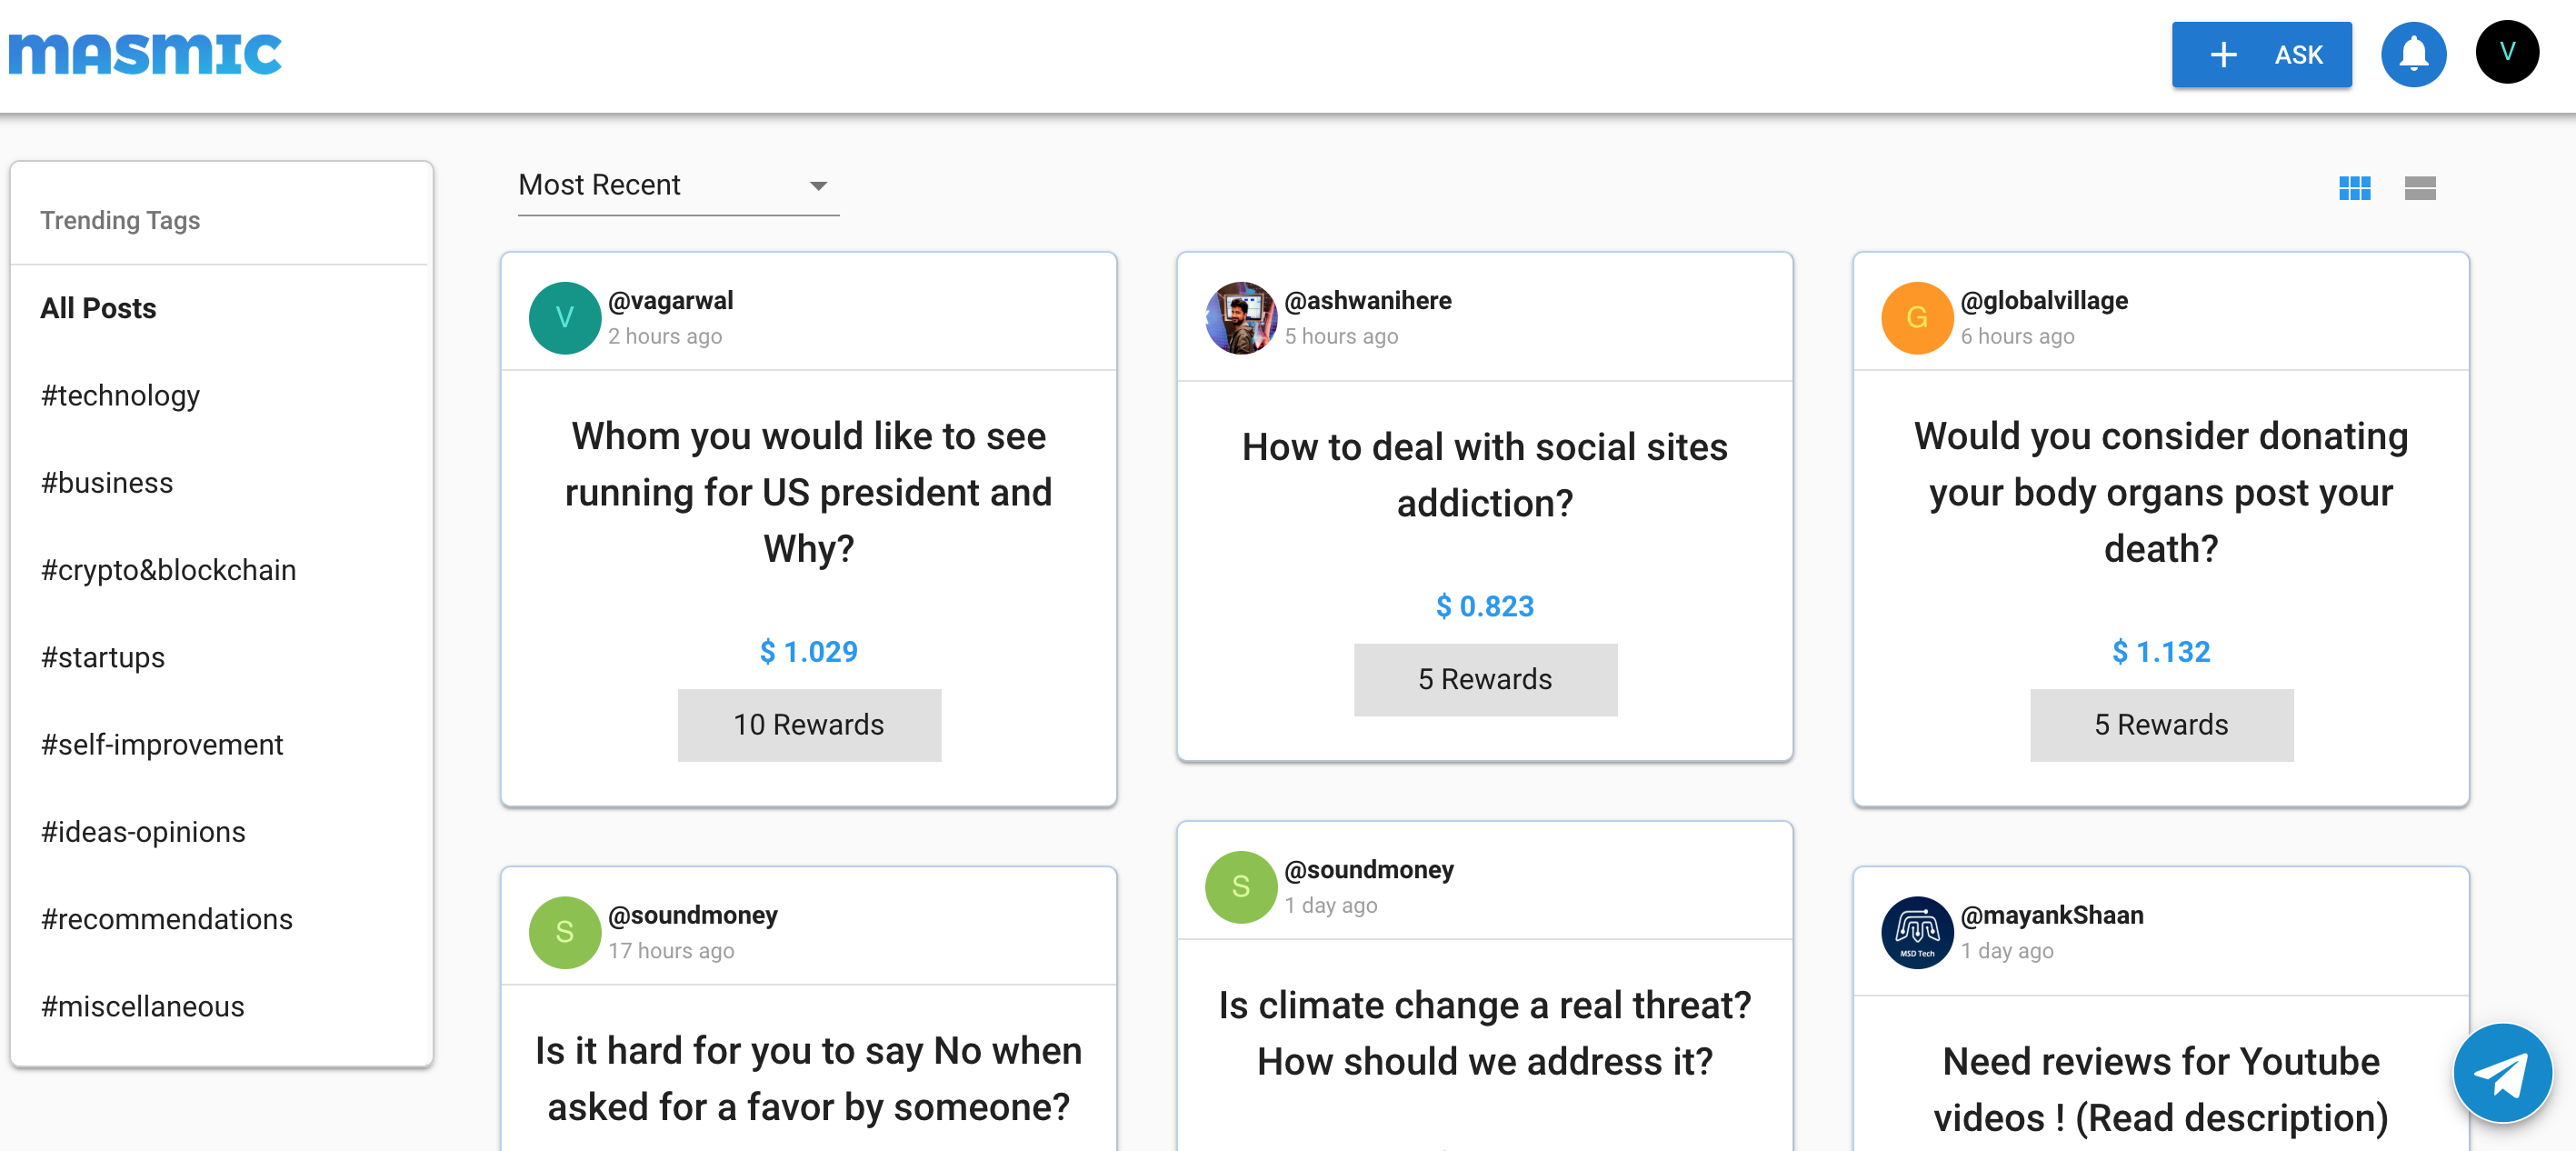This screenshot has height=1151, width=2576.
Task: Open the saying No favor question
Action: (x=808, y=1079)
